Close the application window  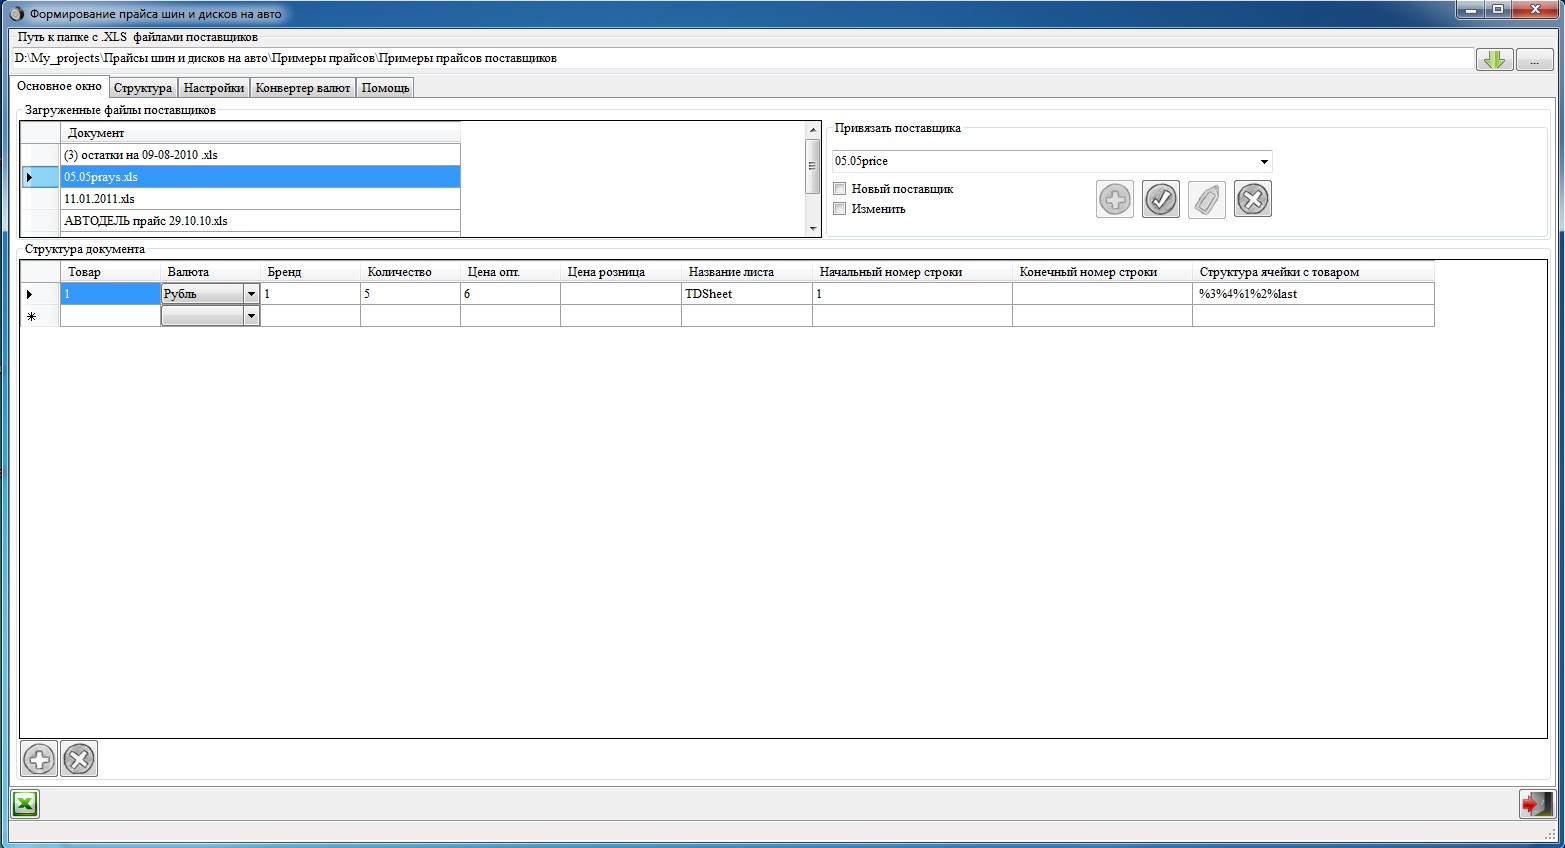1535,10
